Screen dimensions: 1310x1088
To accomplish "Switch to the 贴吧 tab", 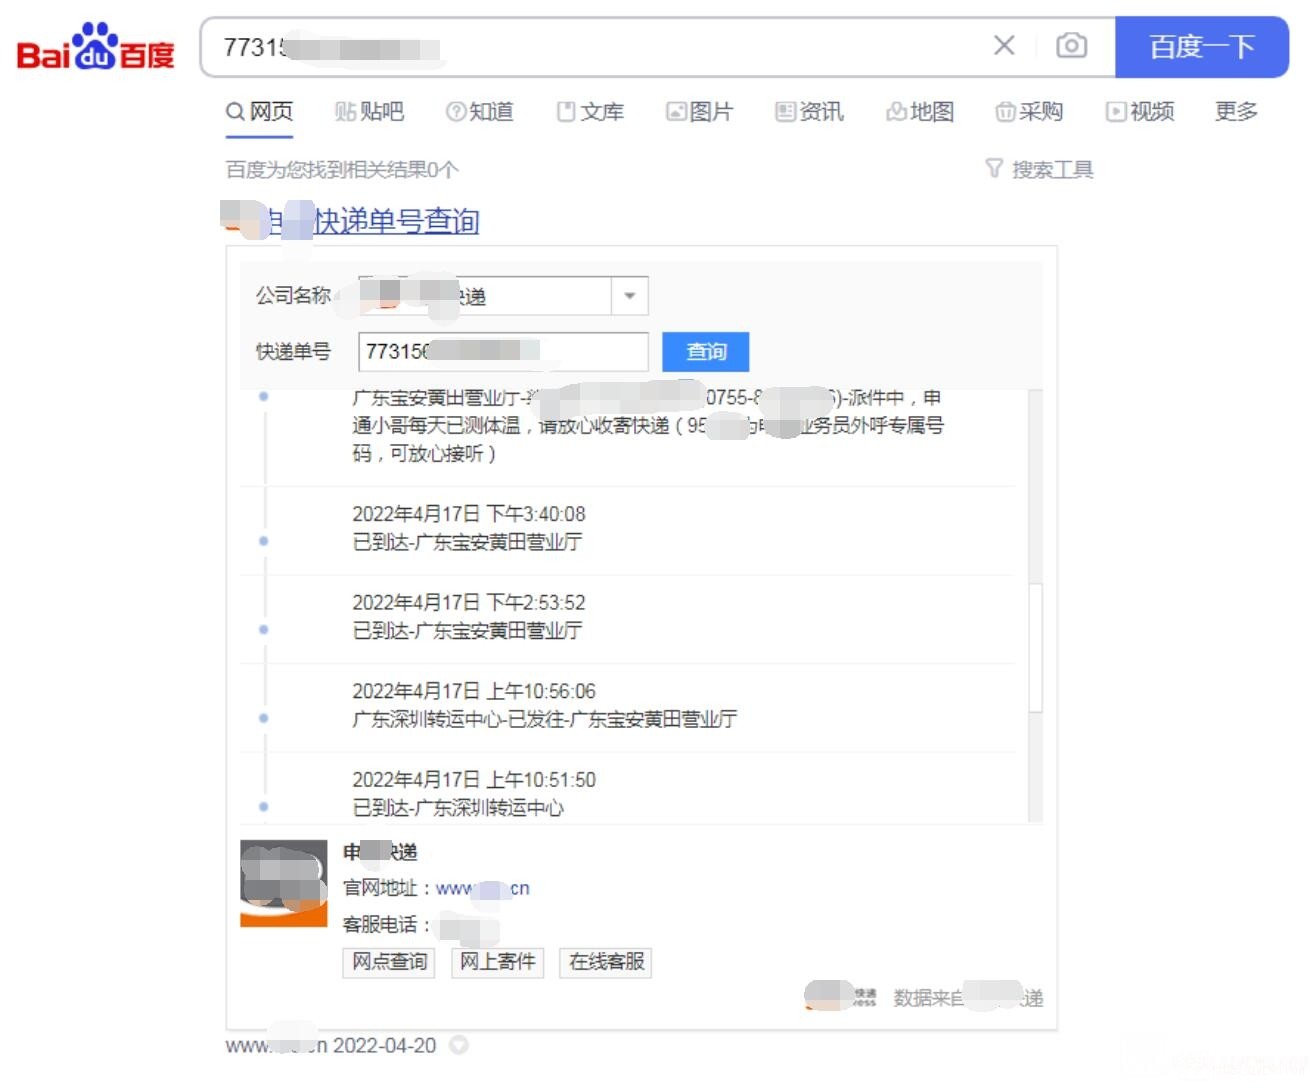I will click(x=369, y=112).
